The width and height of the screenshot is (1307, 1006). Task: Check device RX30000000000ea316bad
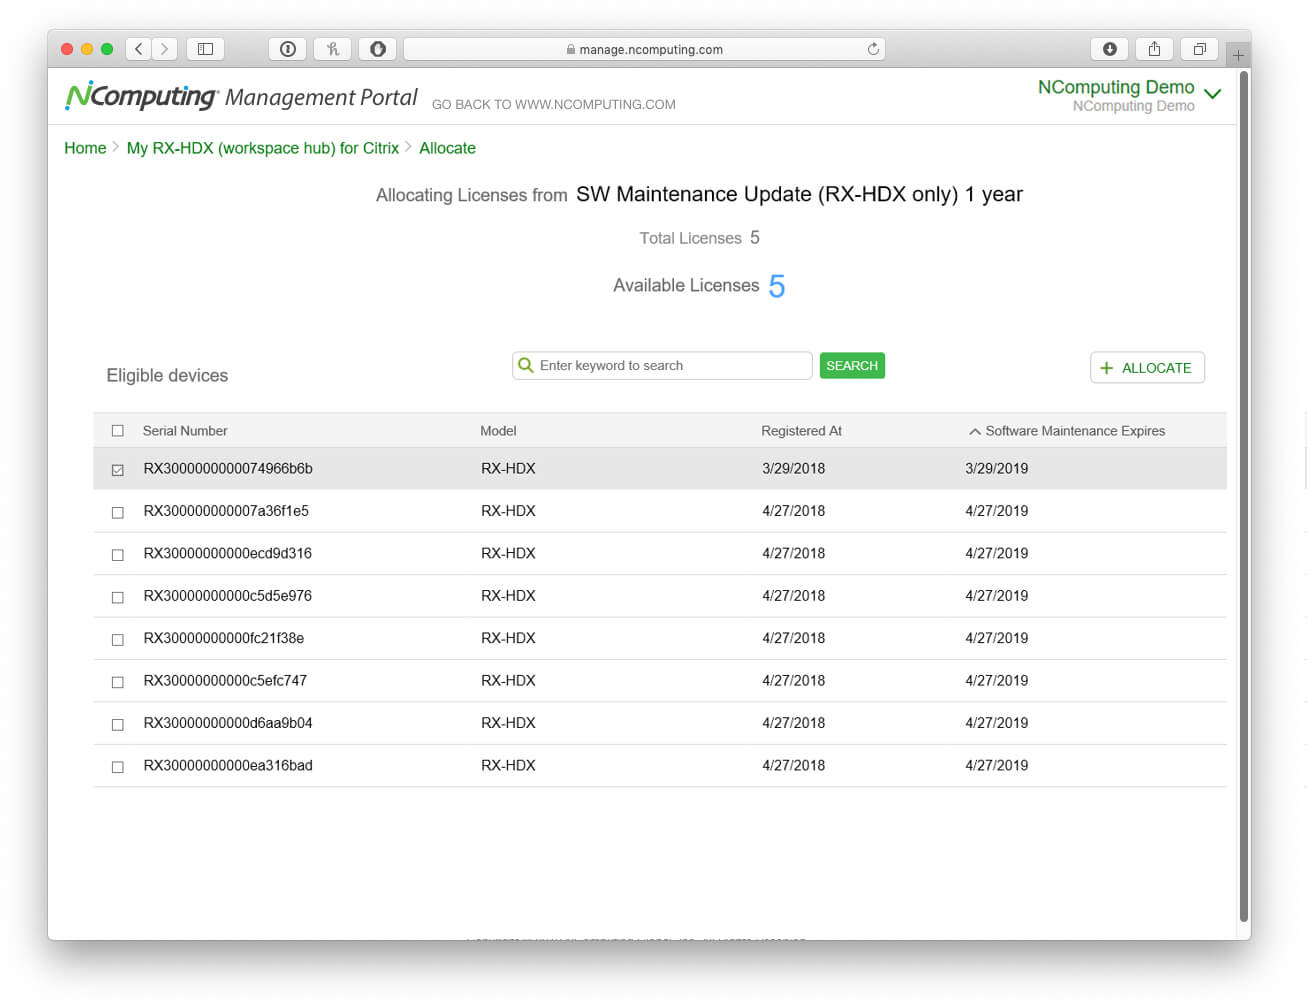point(118,767)
